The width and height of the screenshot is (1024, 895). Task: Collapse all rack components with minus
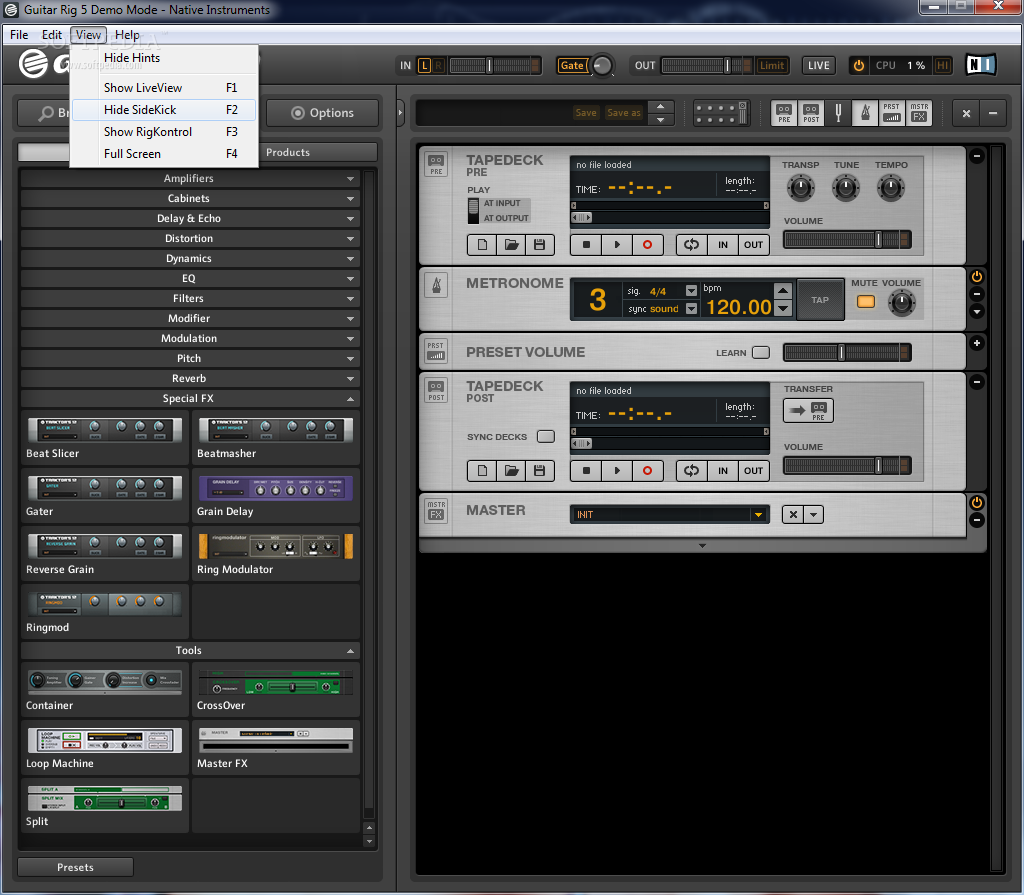tap(993, 113)
